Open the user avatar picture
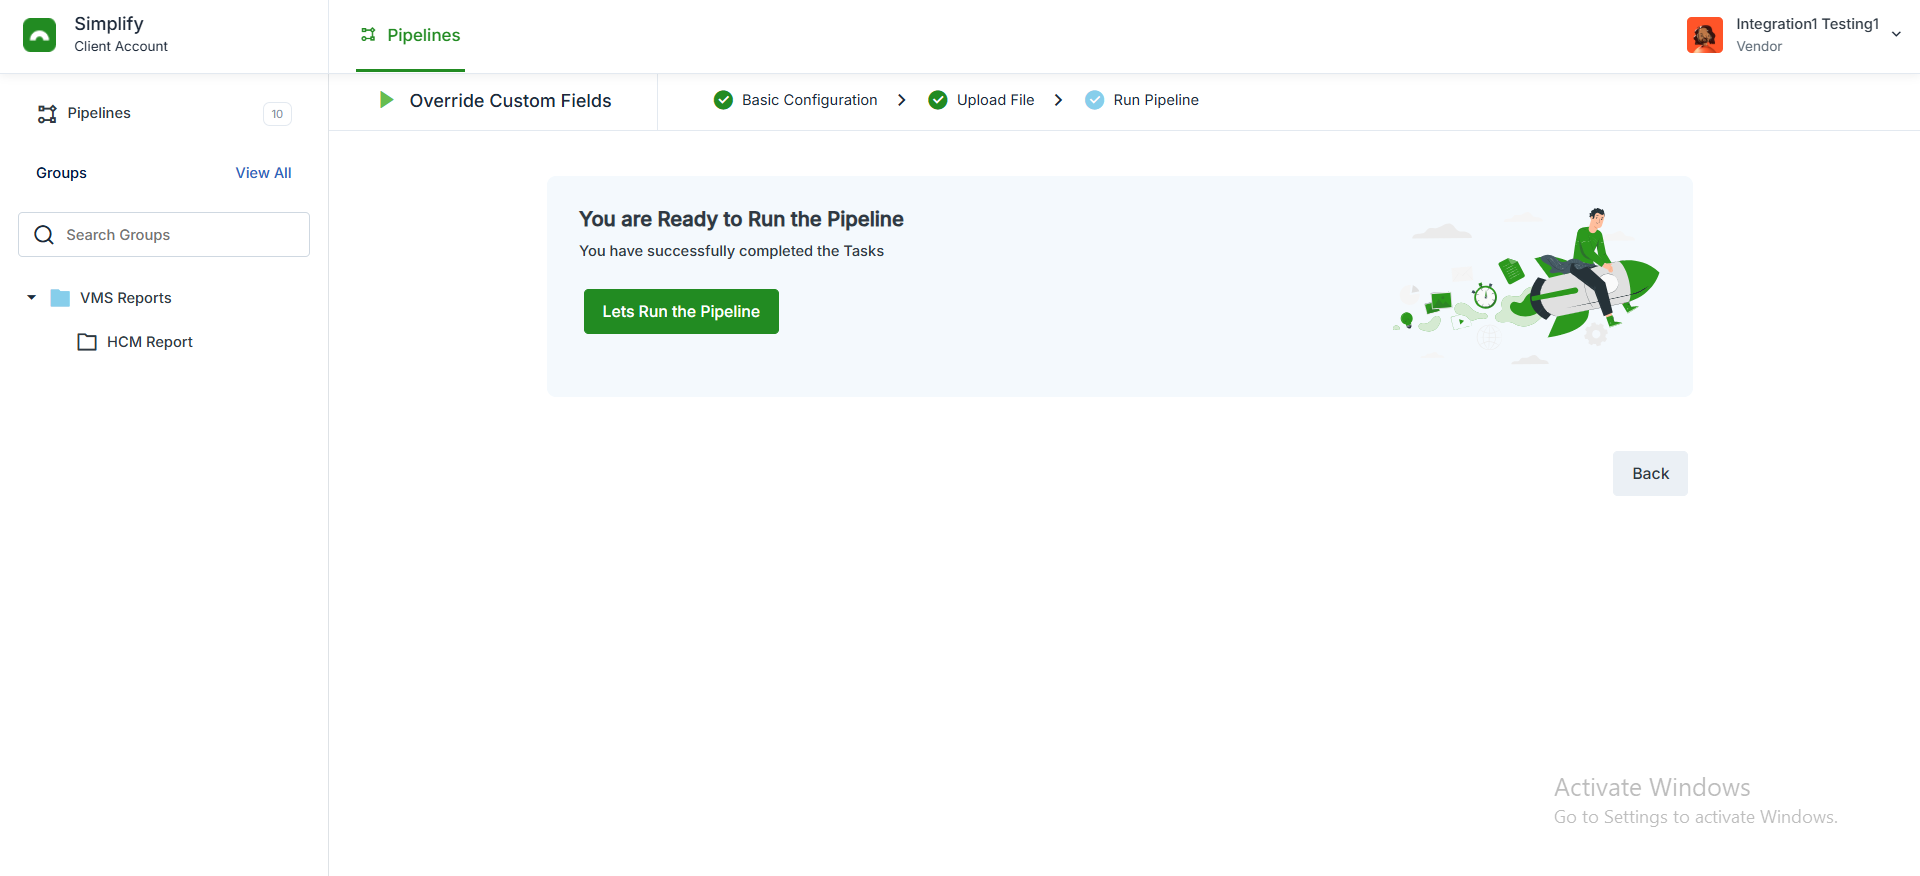The image size is (1920, 876). pyautogui.click(x=1704, y=35)
